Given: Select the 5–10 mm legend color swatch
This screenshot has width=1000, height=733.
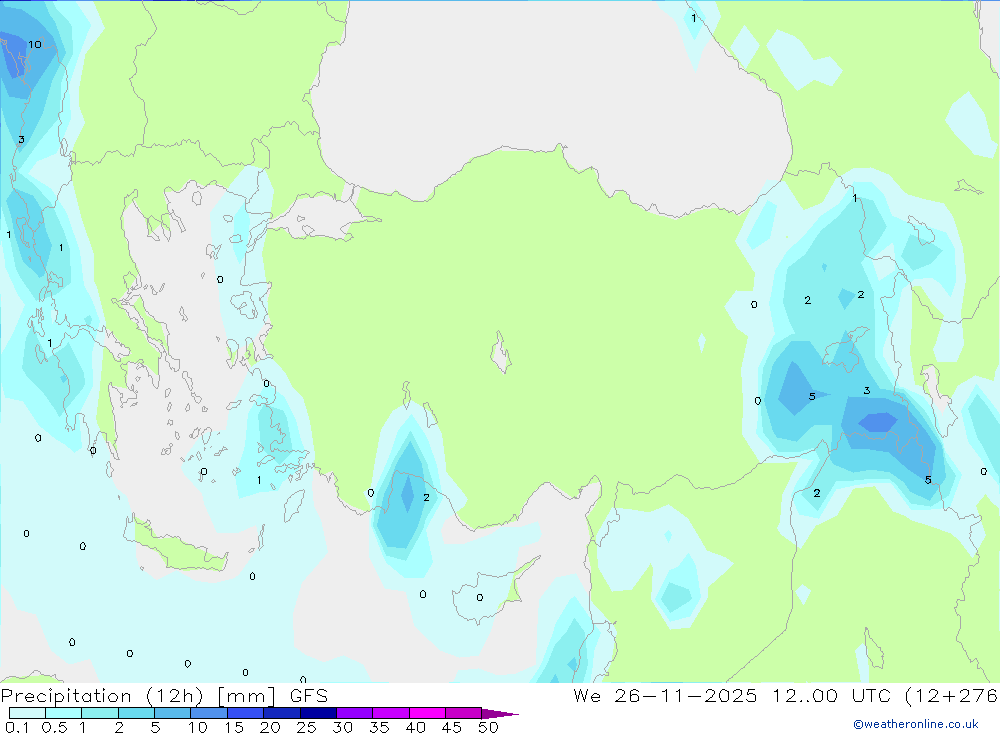Looking at the screenshot, I should click(173, 713).
